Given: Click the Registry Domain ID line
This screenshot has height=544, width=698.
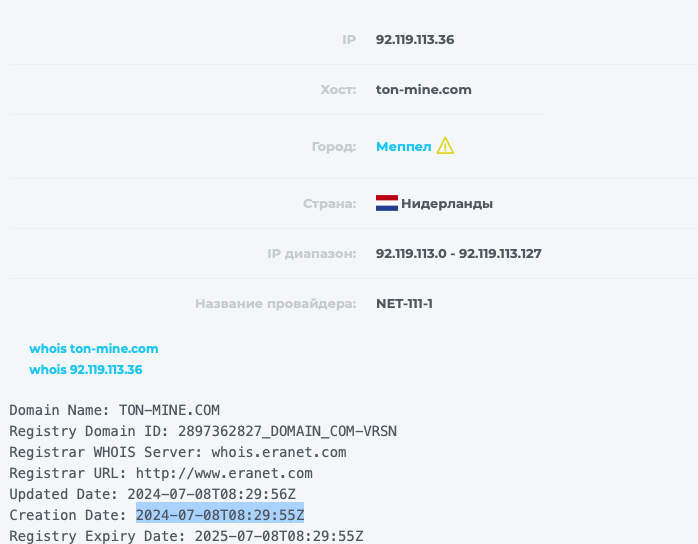Looking at the screenshot, I should [x=203, y=431].
